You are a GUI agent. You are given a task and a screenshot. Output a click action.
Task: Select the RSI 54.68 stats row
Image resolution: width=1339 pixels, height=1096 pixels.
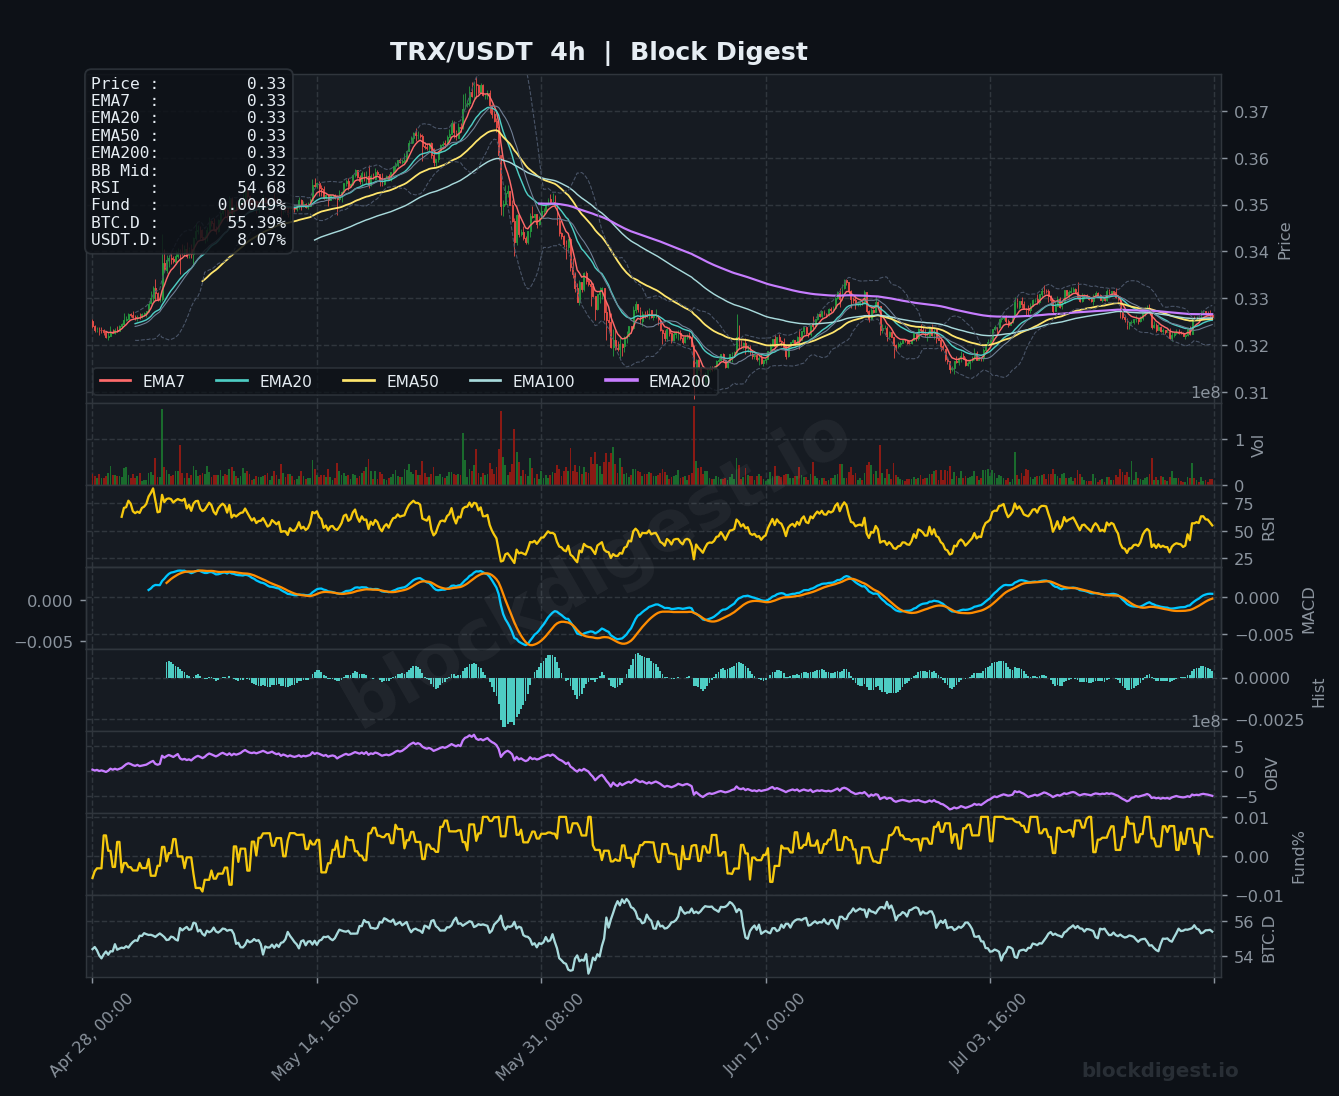point(188,188)
